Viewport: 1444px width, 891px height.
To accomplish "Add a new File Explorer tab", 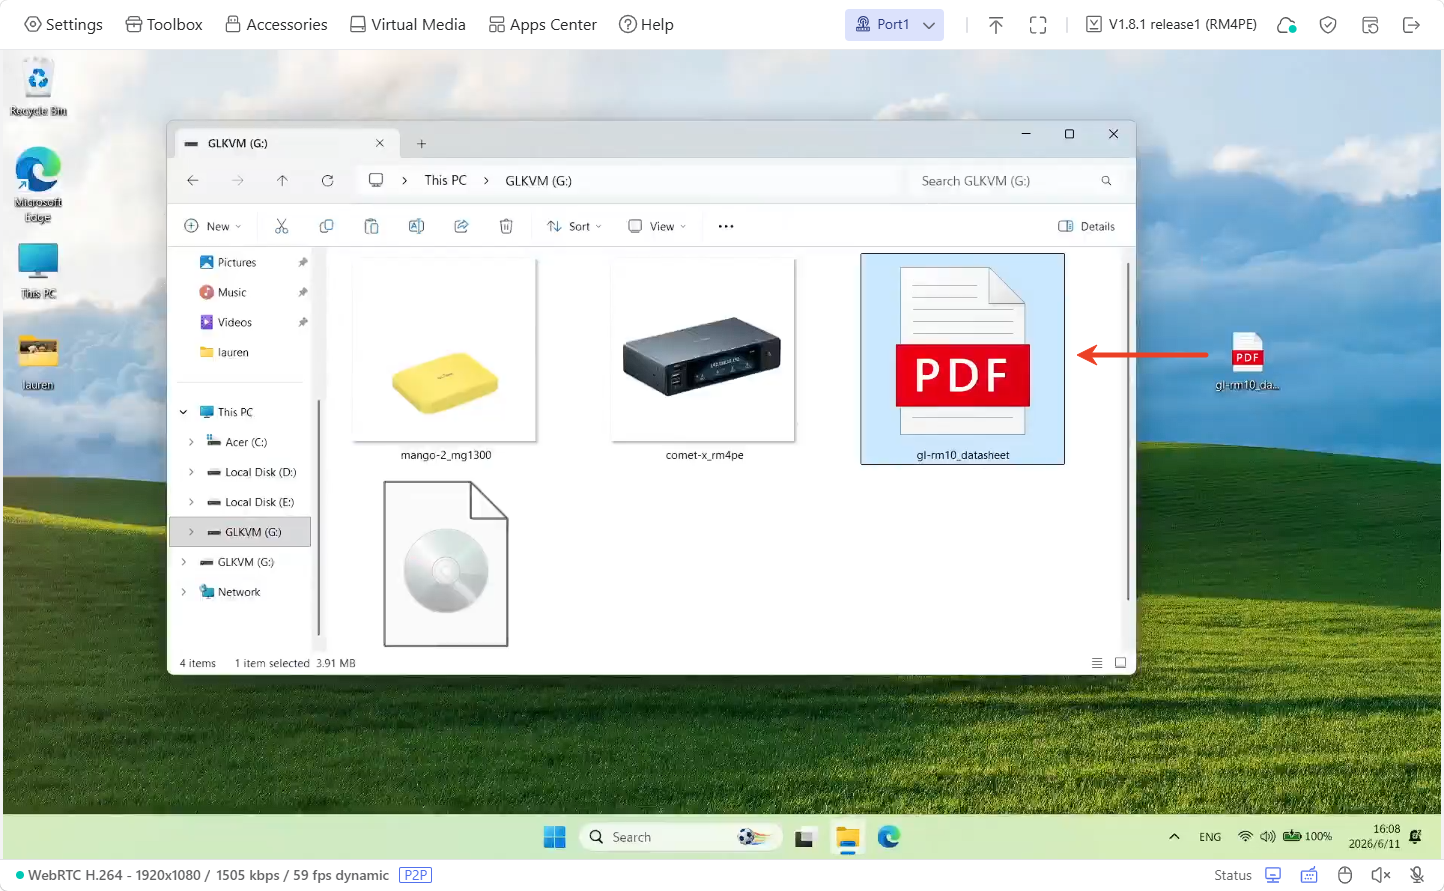I will 421,144.
